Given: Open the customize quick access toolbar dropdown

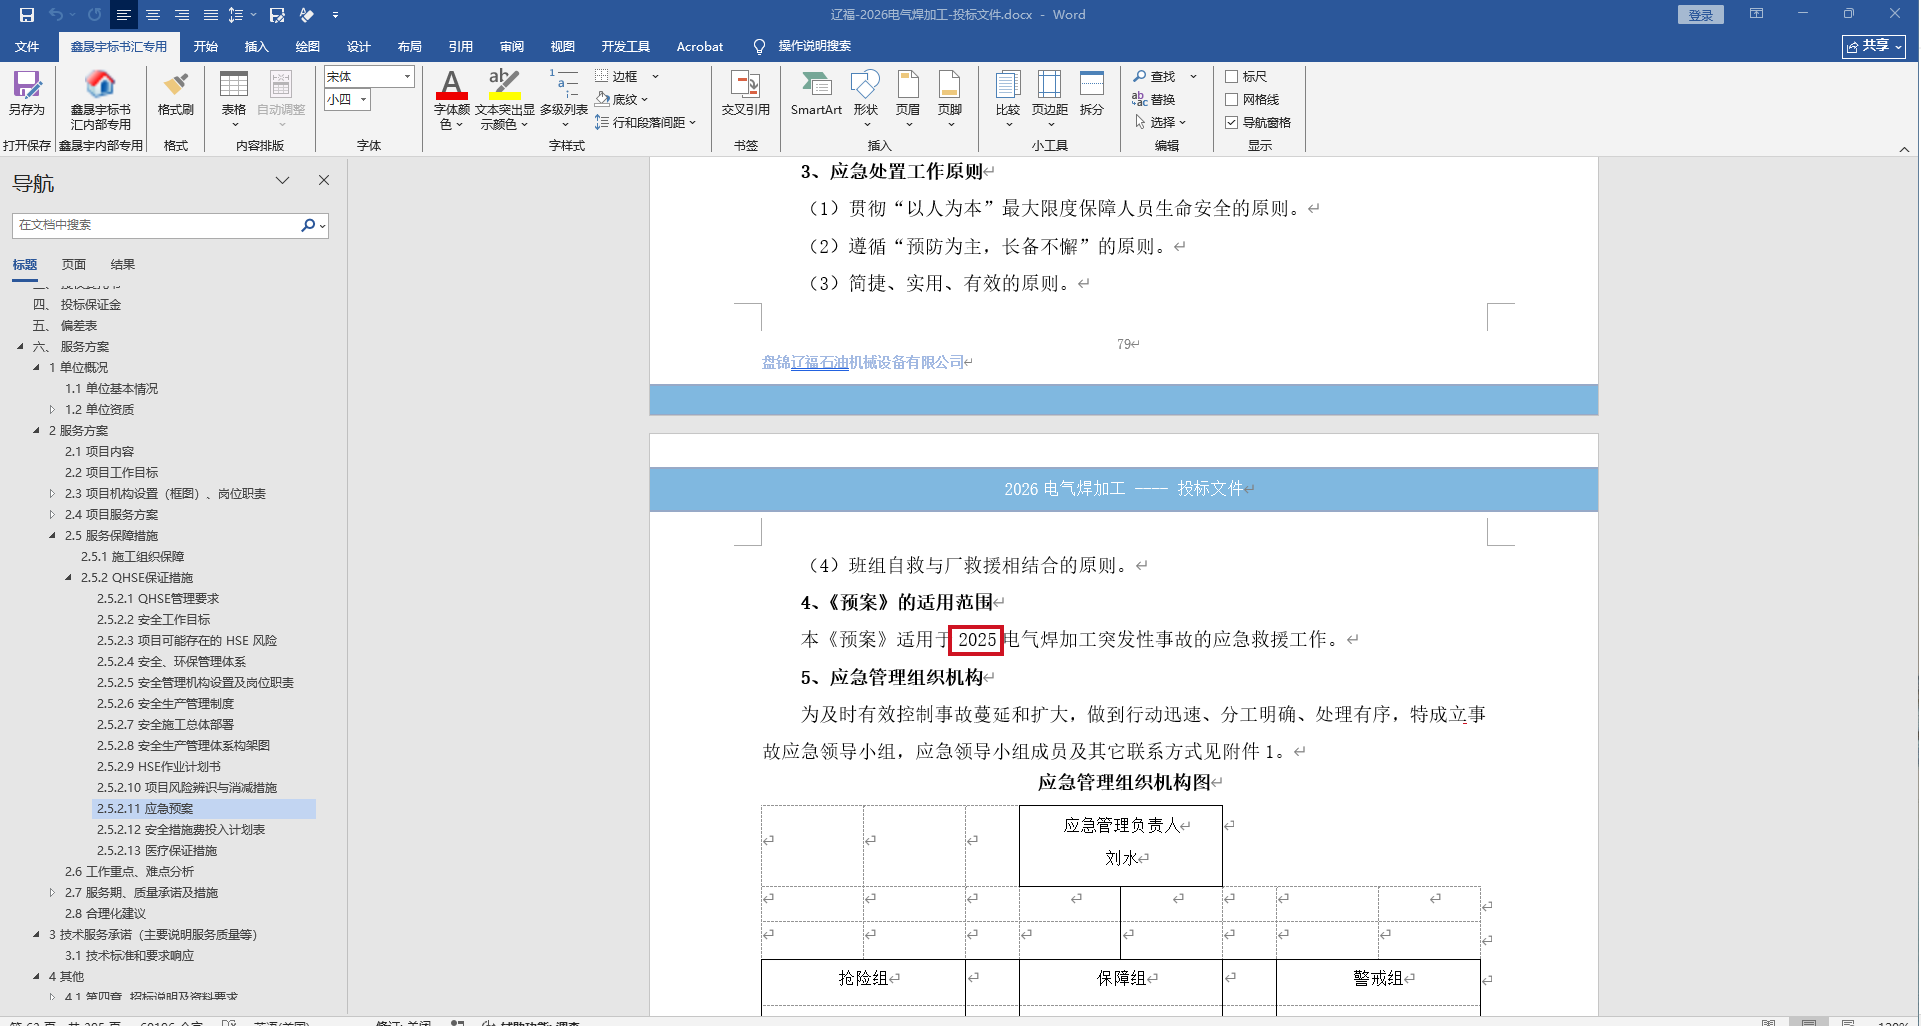Looking at the screenshot, I should point(335,15).
